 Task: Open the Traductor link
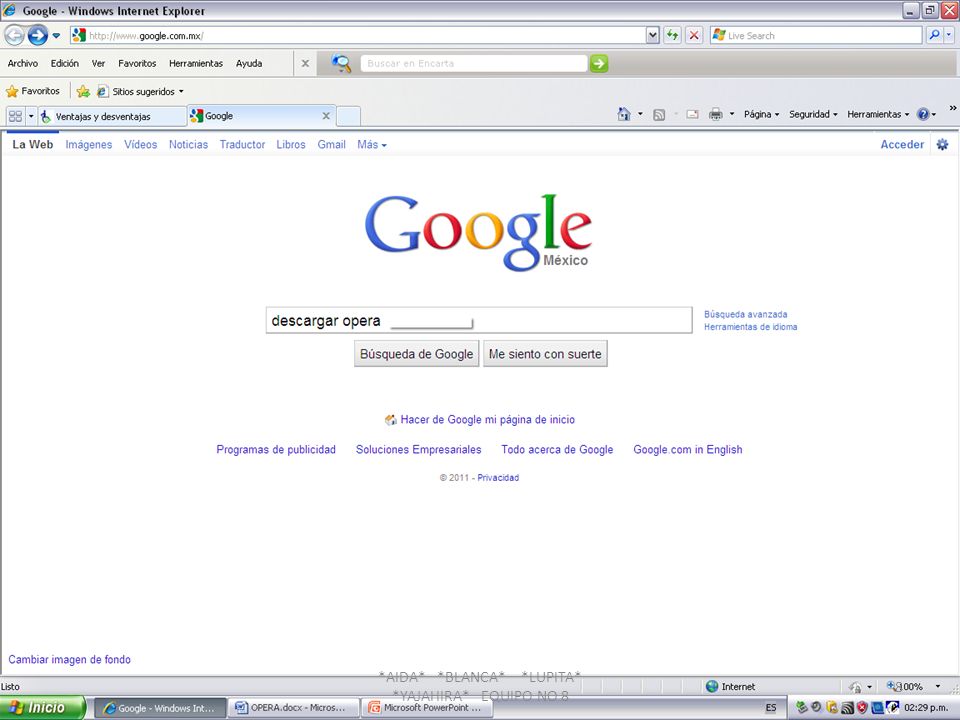click(242, 144)
